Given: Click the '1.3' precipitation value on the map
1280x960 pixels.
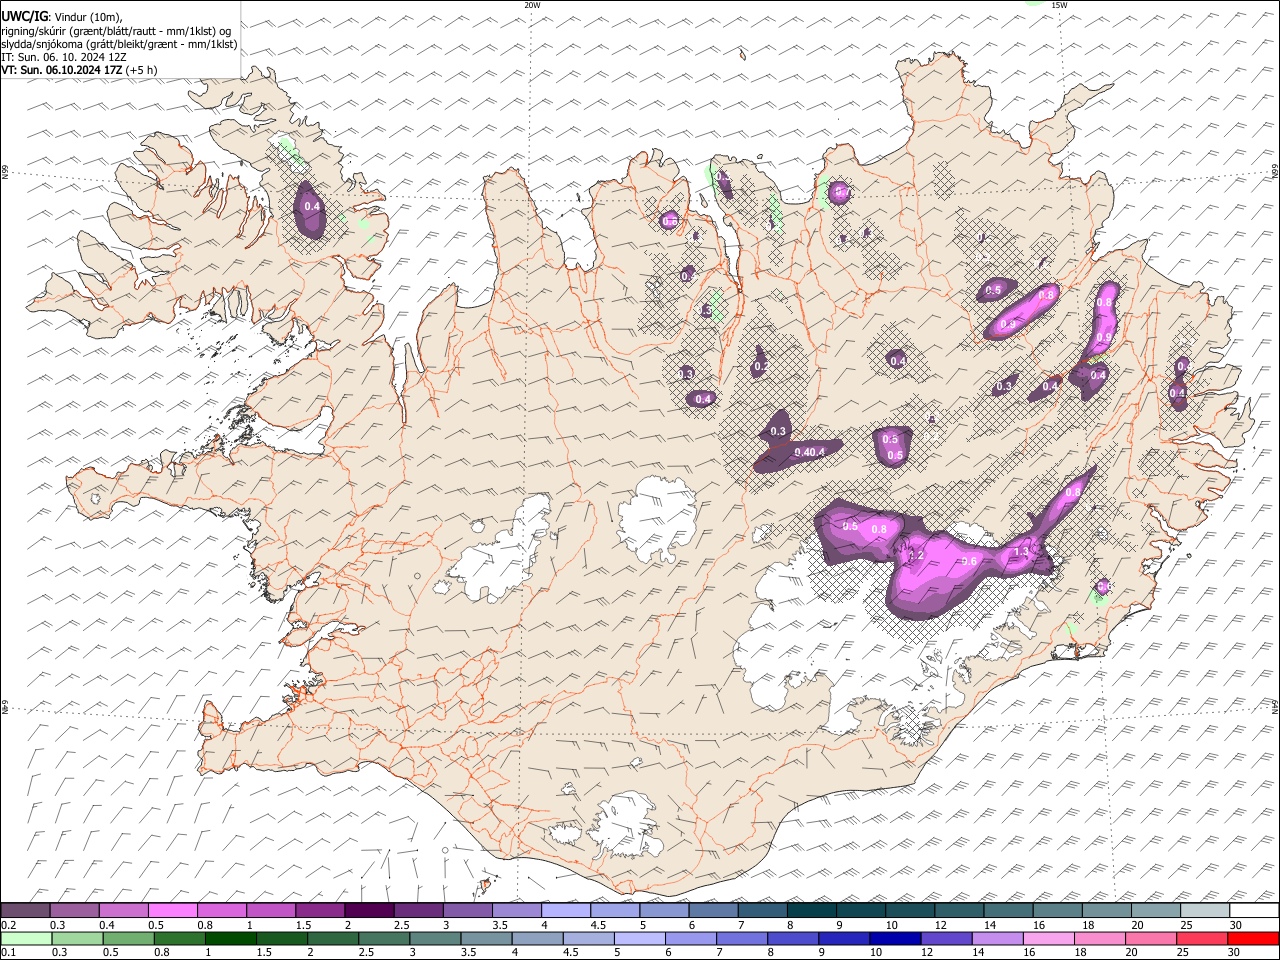Looking at the screenshot, I should [x=1021, y=551].
